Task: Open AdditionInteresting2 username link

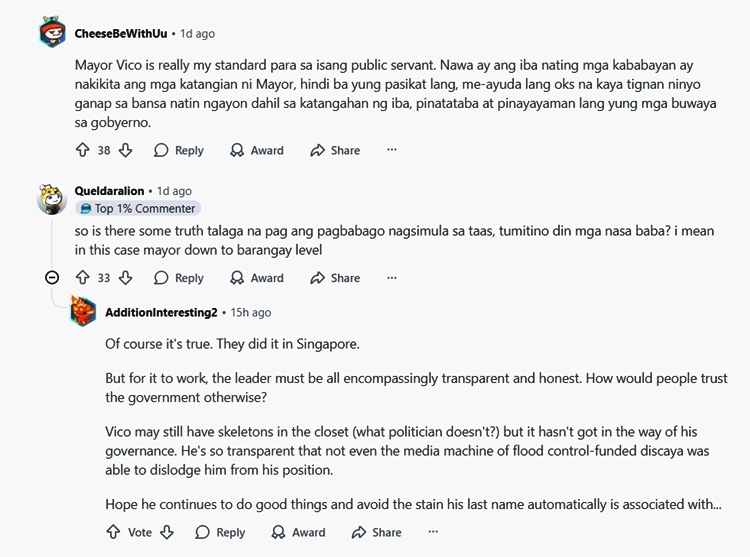Action: click(x=161, y=313)
